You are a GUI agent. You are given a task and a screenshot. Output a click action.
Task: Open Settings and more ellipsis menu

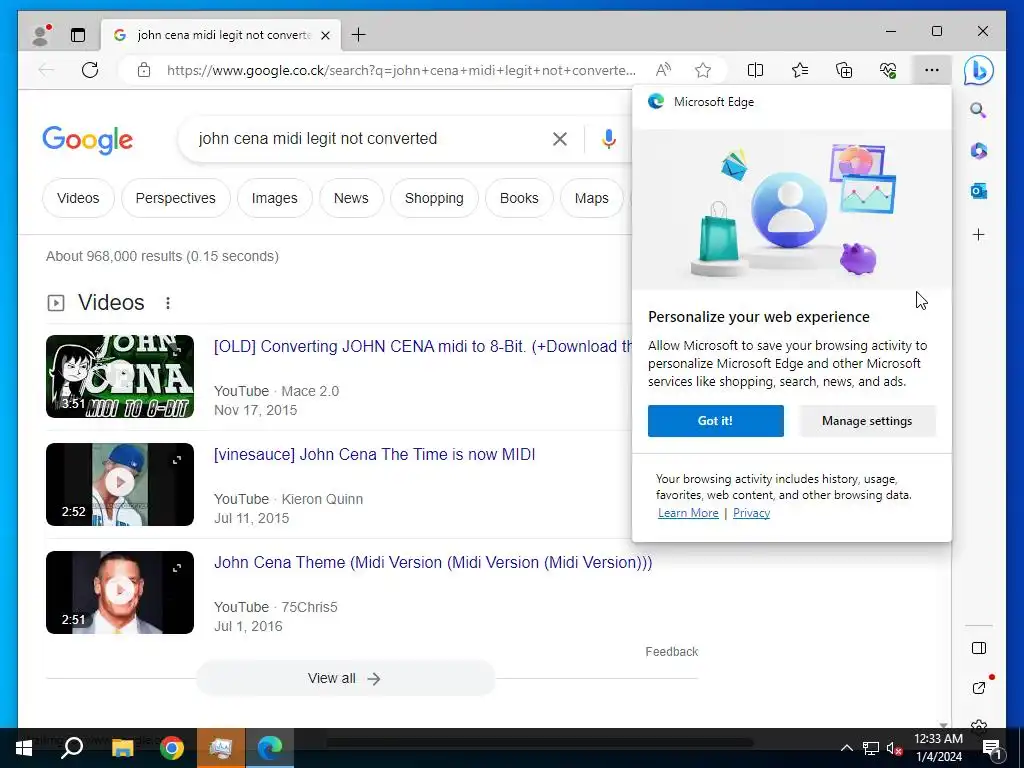coord(932,70)
